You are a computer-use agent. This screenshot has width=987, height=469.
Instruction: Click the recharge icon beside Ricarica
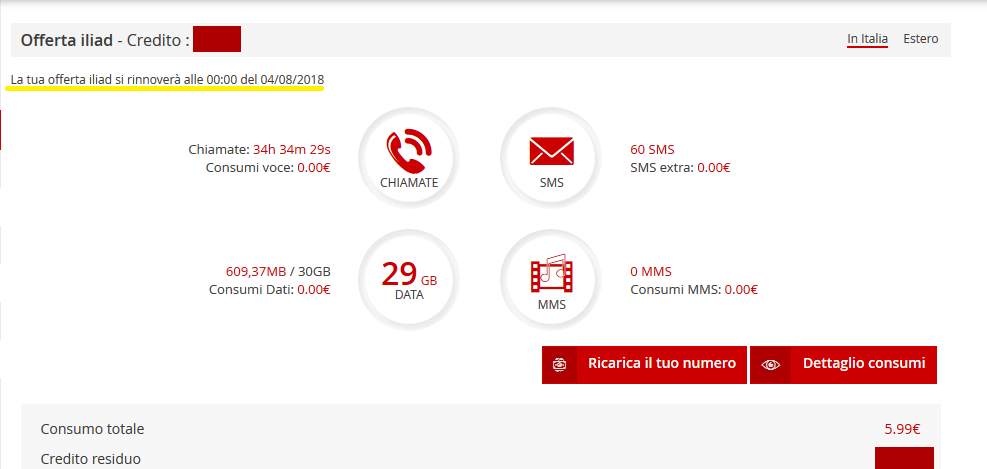560,364
